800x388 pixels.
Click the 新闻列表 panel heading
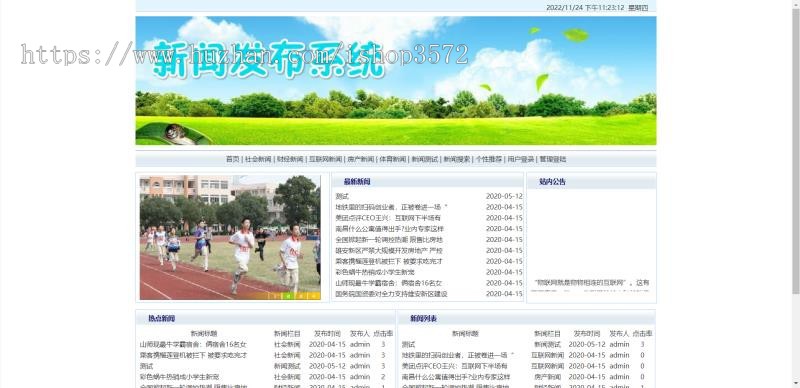point(423,319)
